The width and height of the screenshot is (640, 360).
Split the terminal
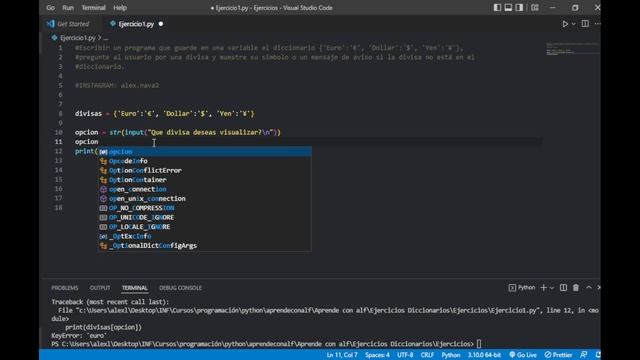click(563, 288)
